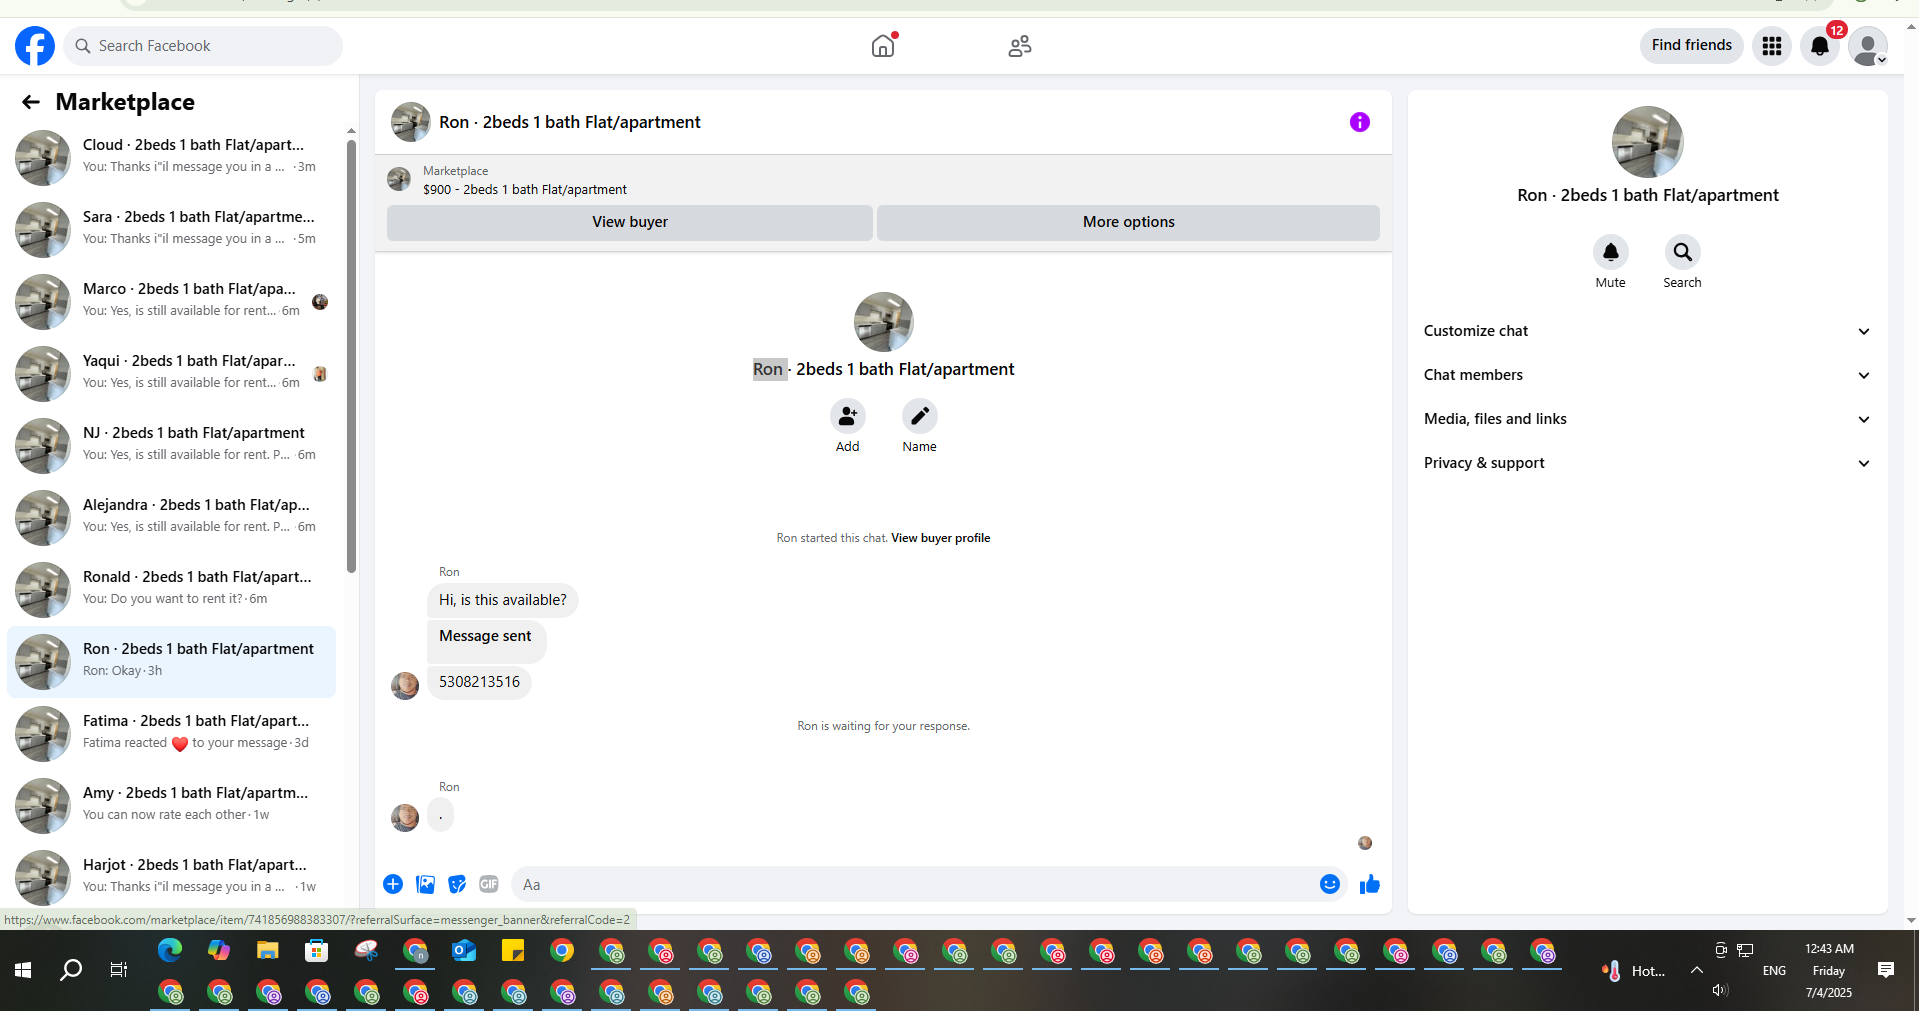Choose a GIF icon in composer
The height and width of the screenshot is (1011, 1919).
pyautogui.click(x=489, y=884)
